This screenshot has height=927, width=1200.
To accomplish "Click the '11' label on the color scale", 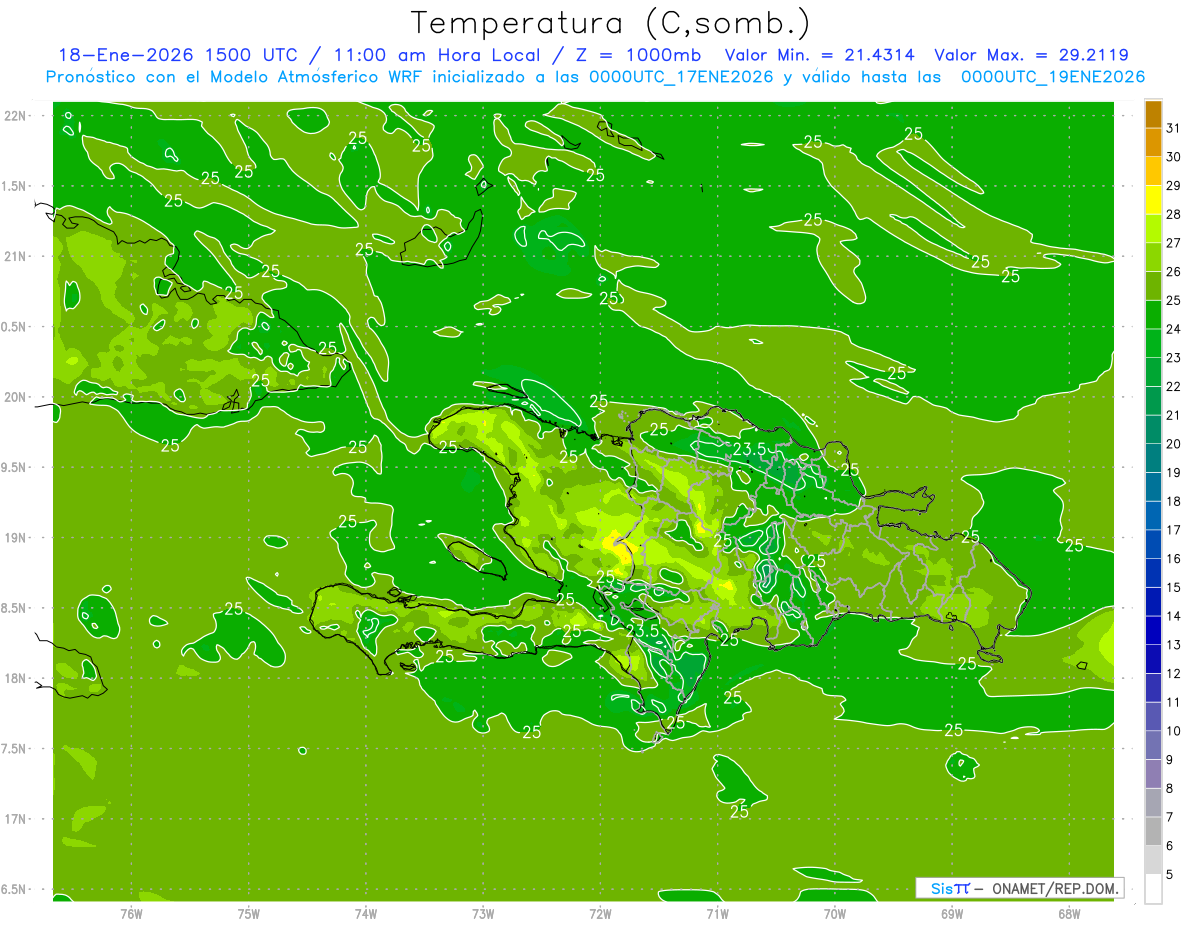I will 1173,702.
